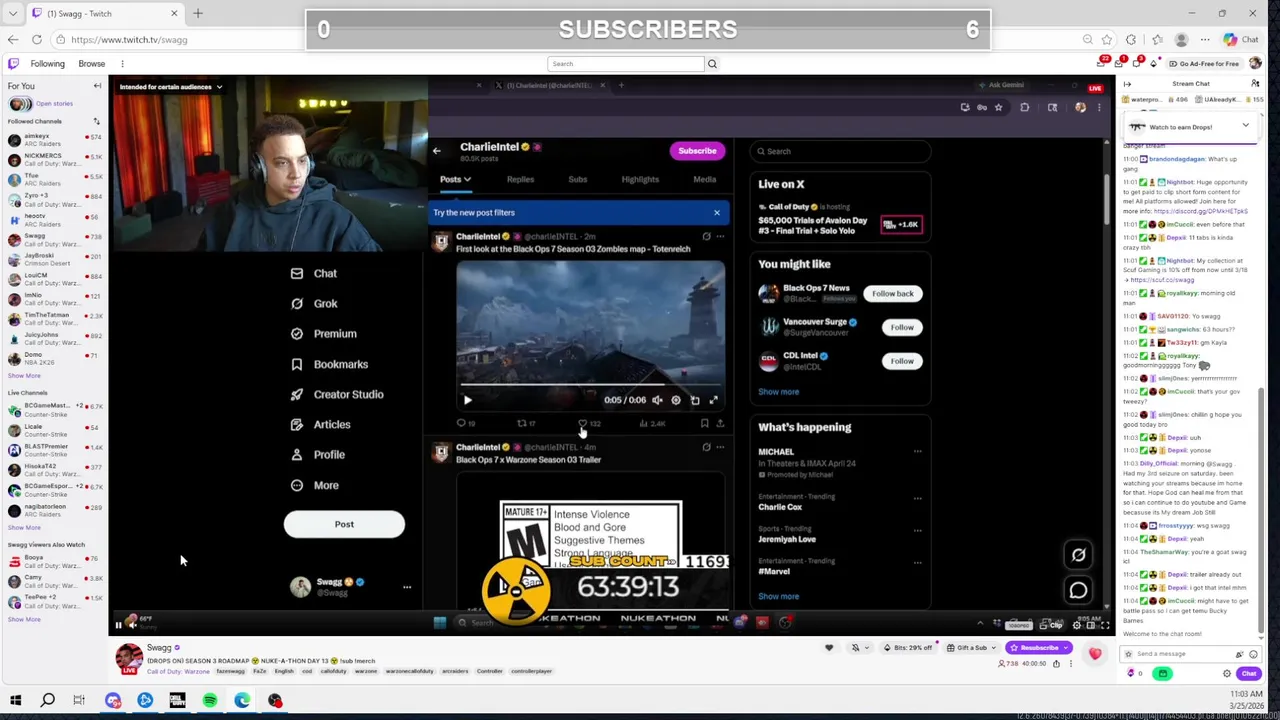Toggle the follow heart for Swagg
This screenshot has width=1280, height=720.
829,648
